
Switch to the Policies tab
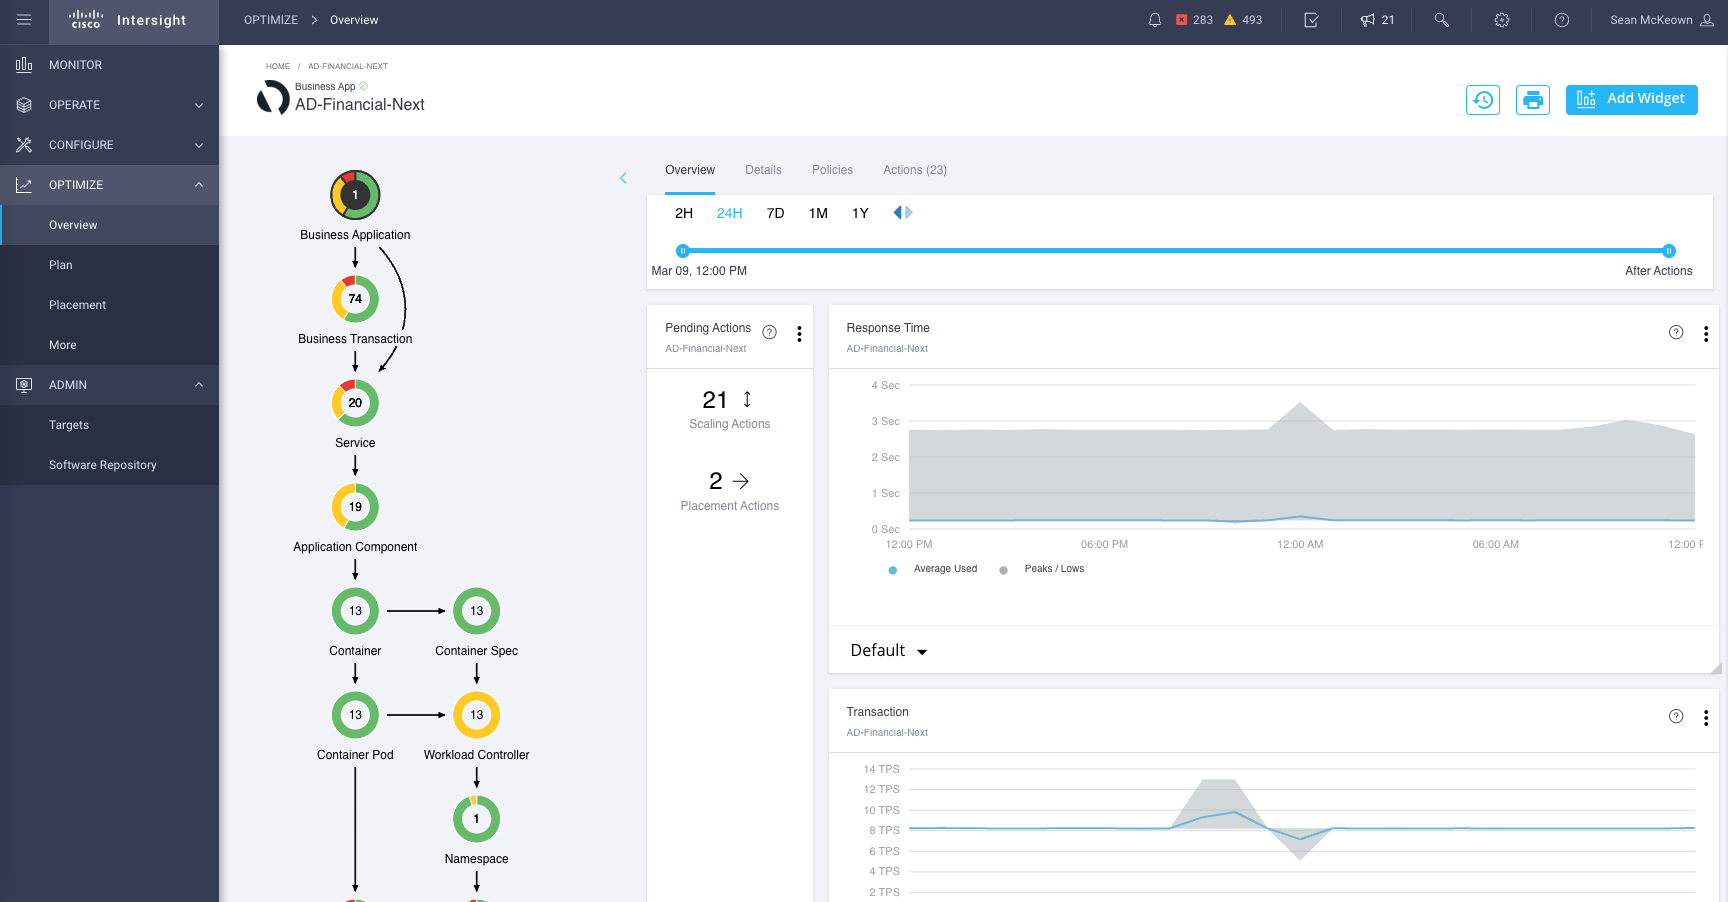coord(832,170)
